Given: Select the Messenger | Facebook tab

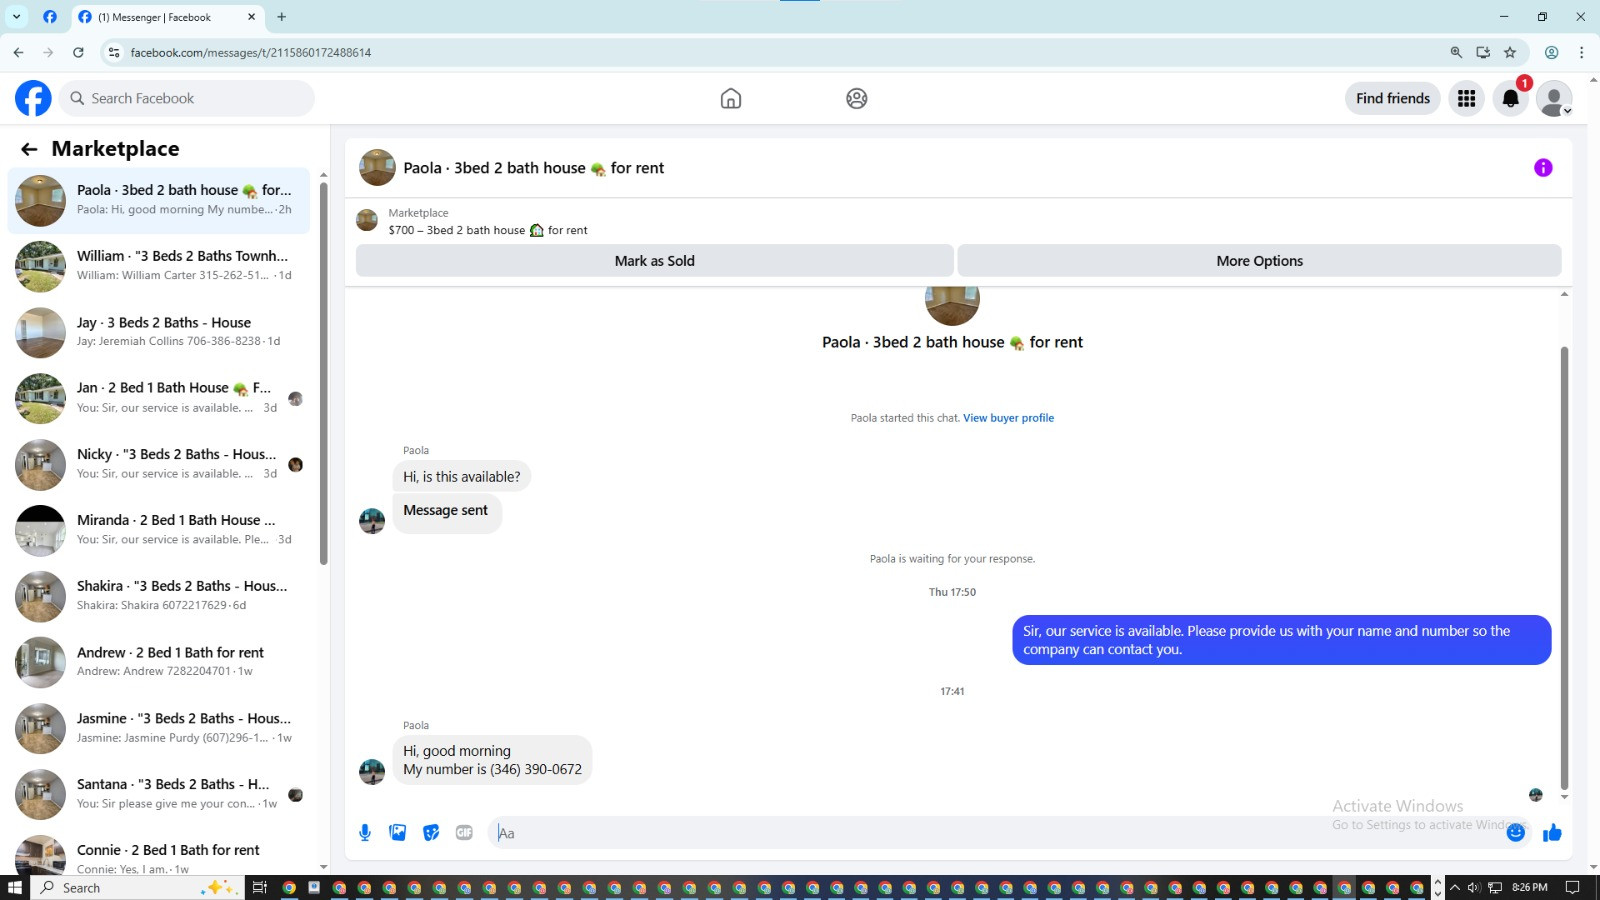Looking at the screenshot, I should point(167,17).
